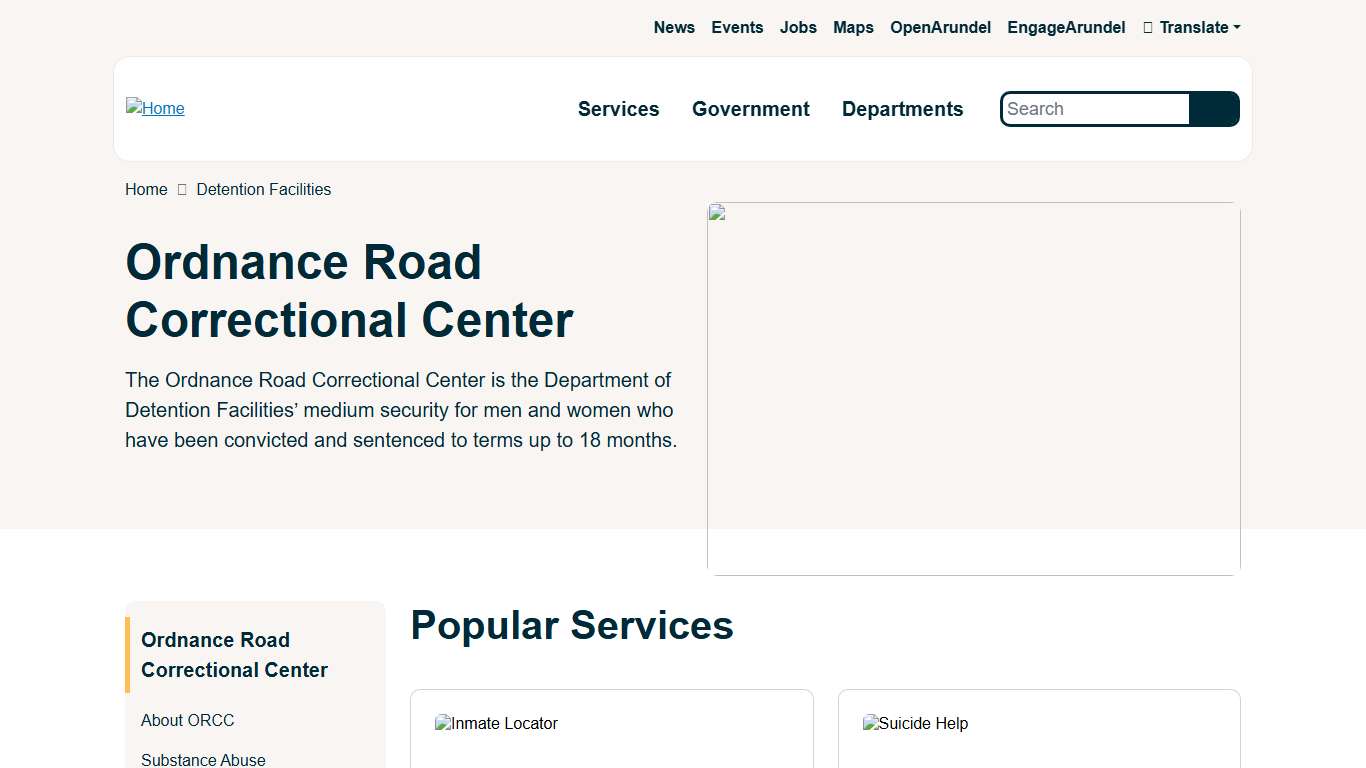Image resolution: width=1366 pixels, height=768 pixels.
Task: Click inside the Search input field
Action: 1090,109
